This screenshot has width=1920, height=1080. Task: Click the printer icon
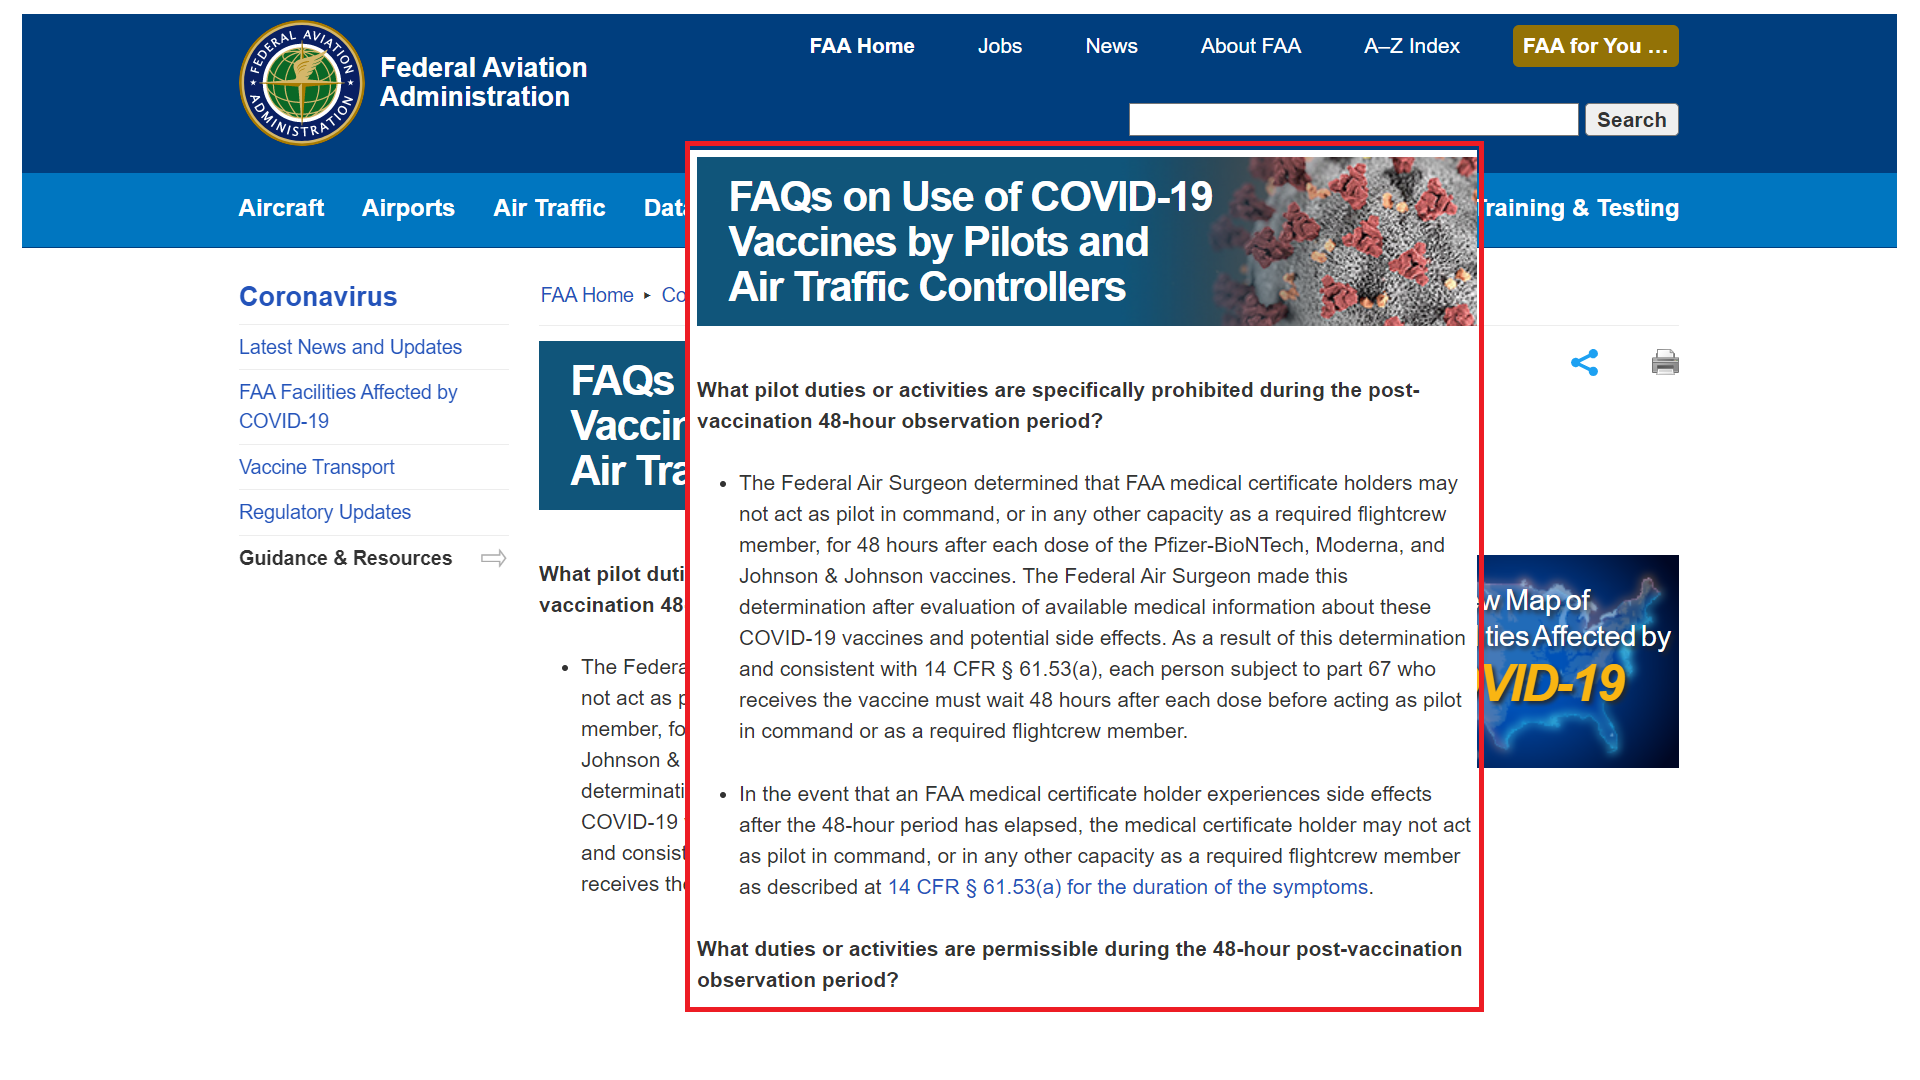(1665, 362)
